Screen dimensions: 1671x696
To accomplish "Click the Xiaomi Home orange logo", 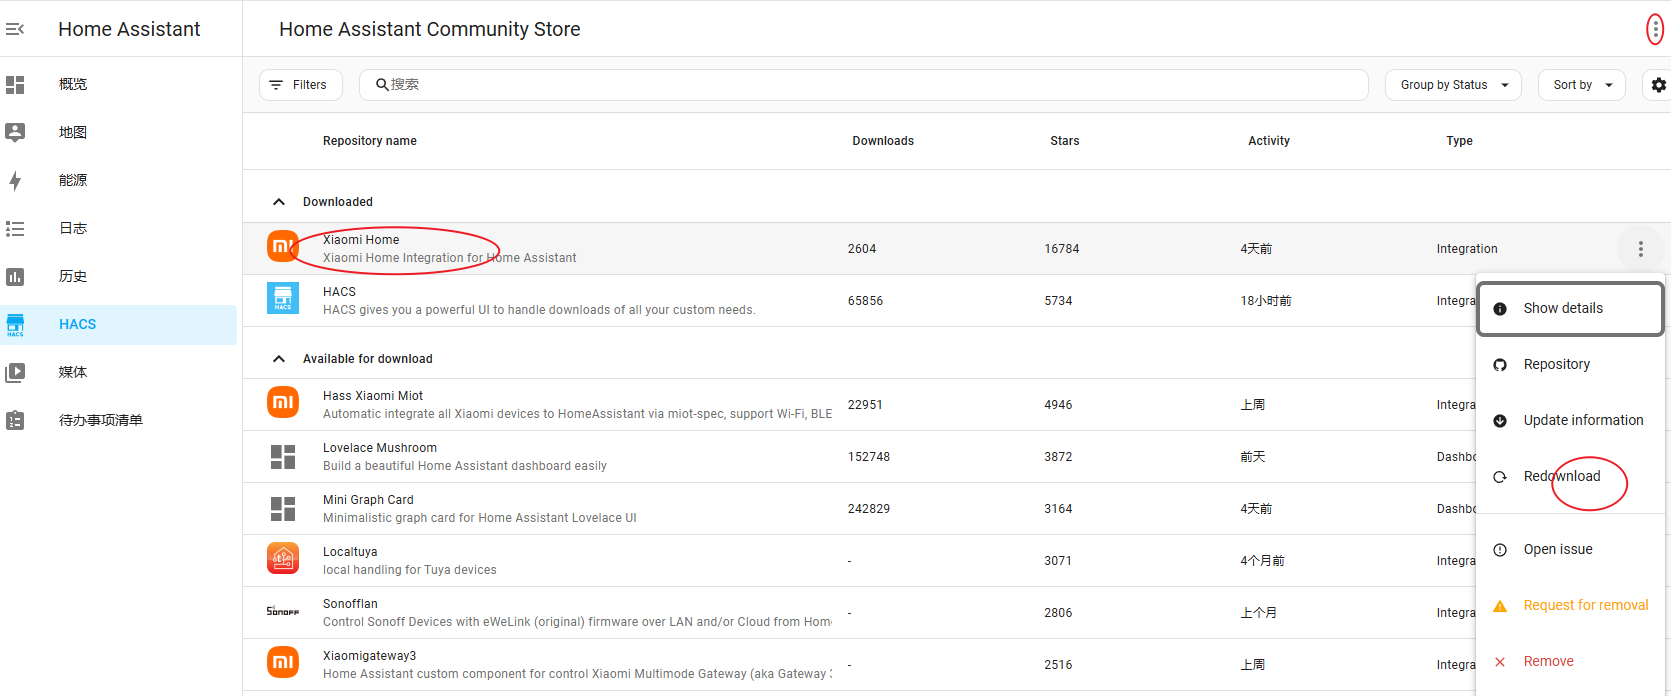I will 283,245.
